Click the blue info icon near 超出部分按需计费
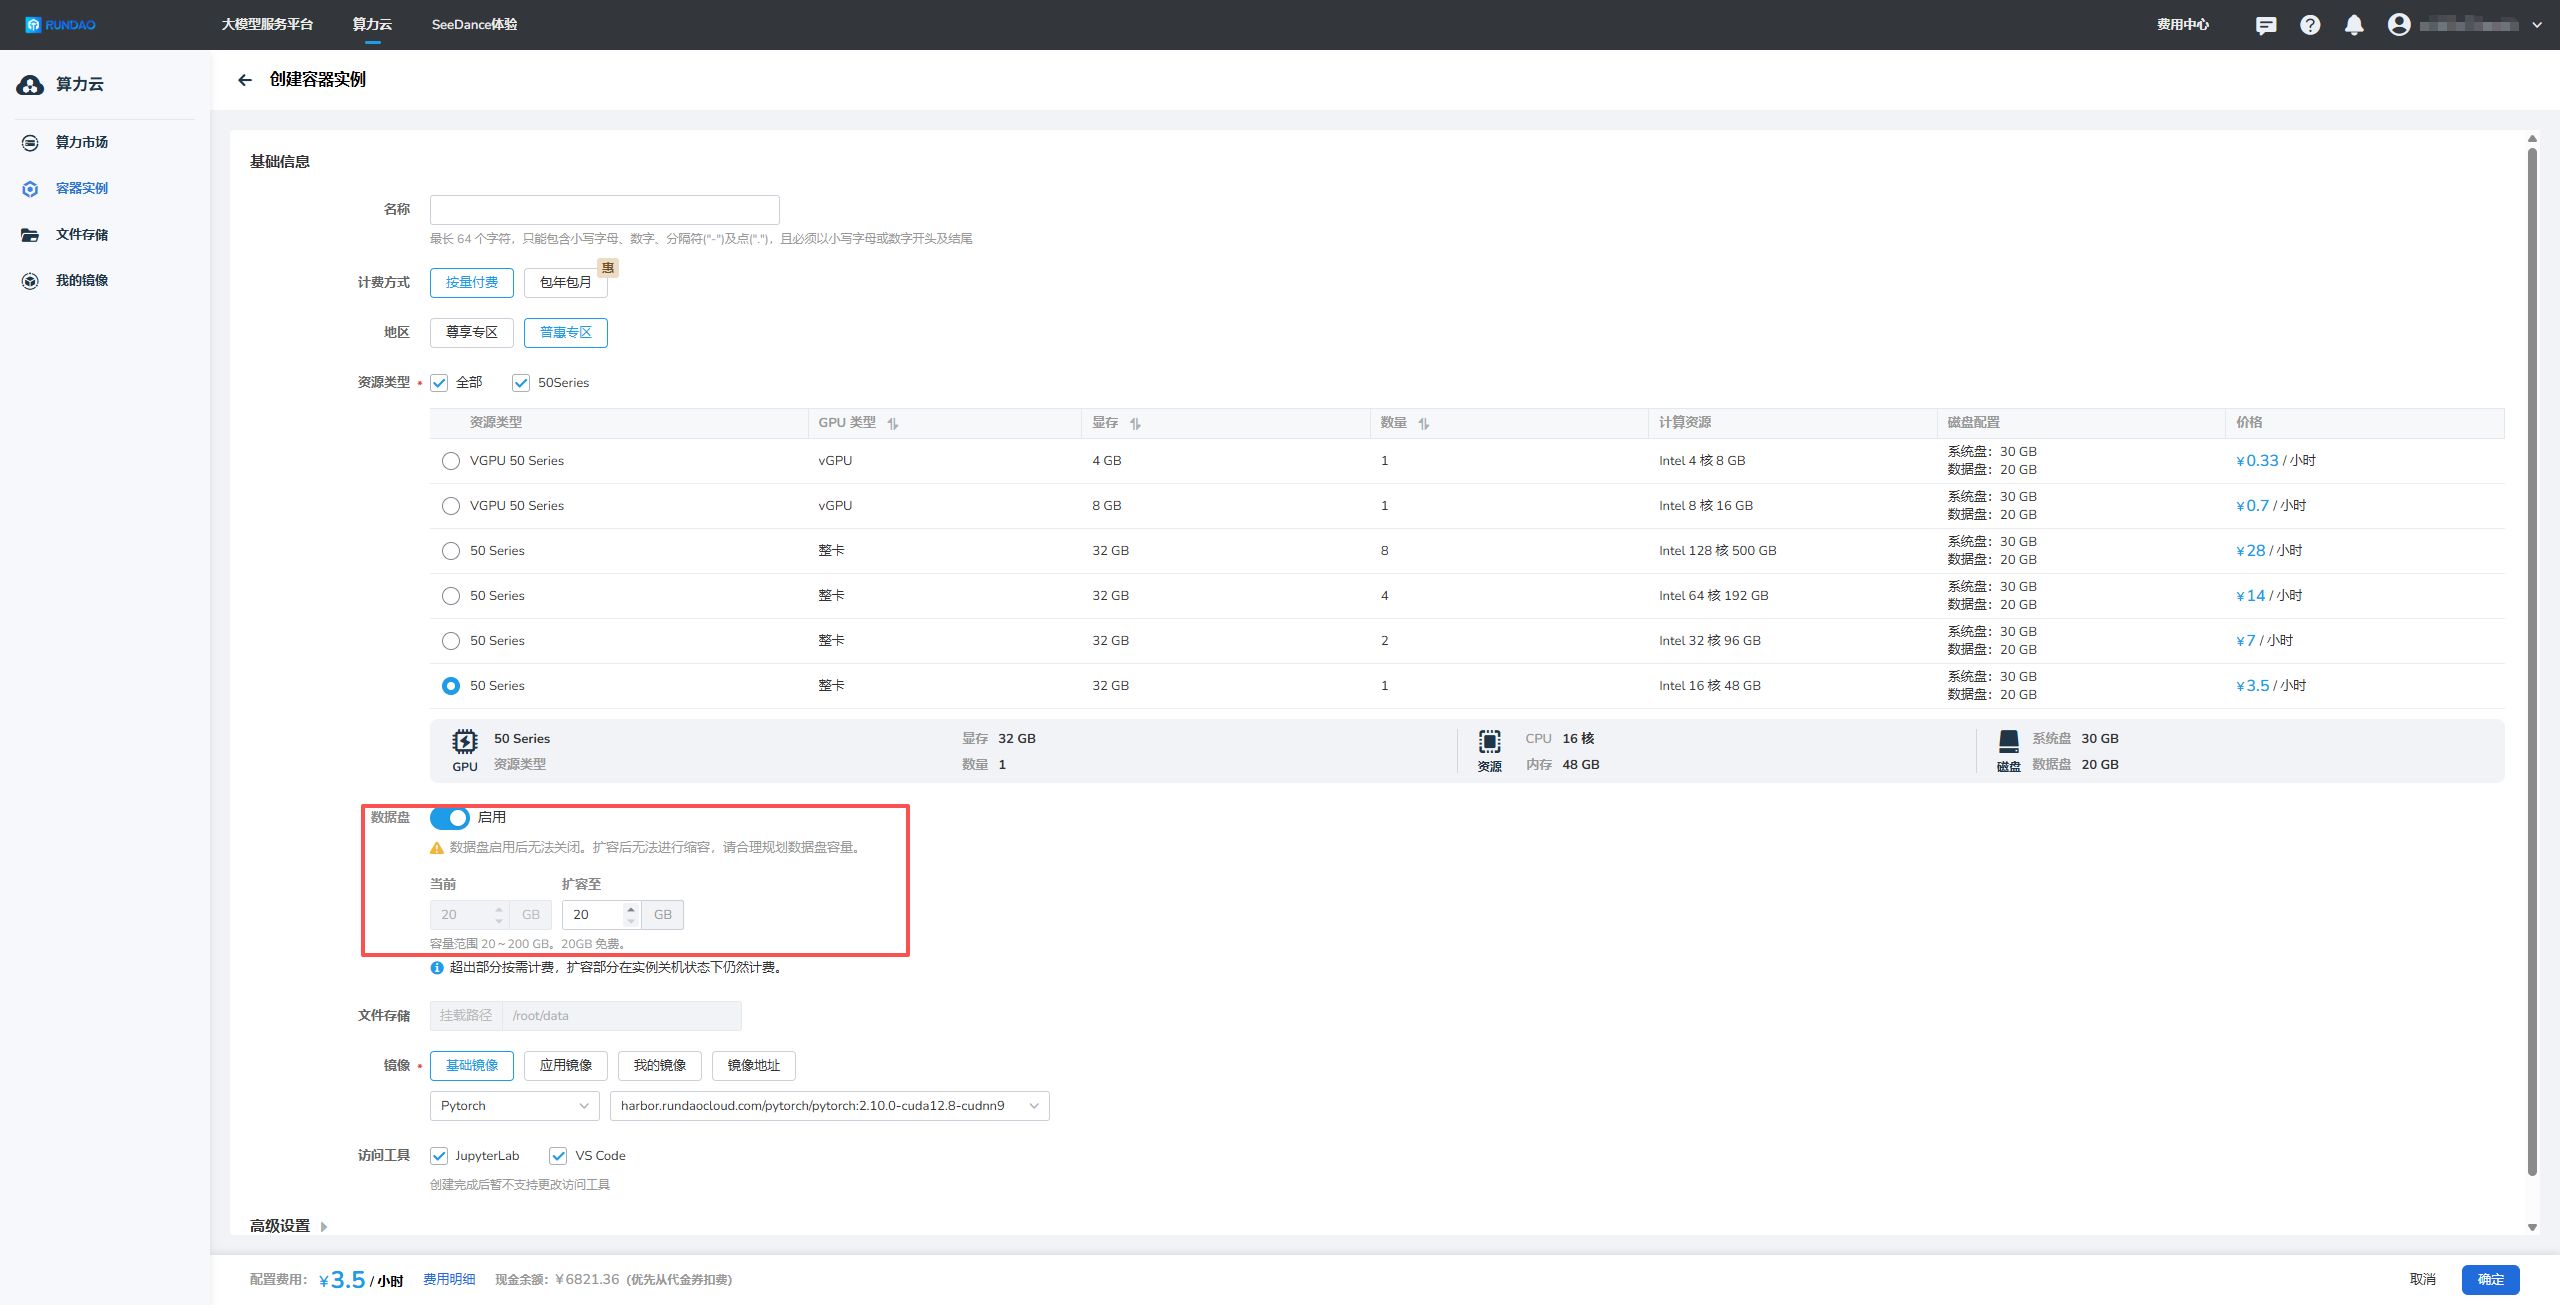This screenshot has width=2560, height=1305. [x=437, y=968]
